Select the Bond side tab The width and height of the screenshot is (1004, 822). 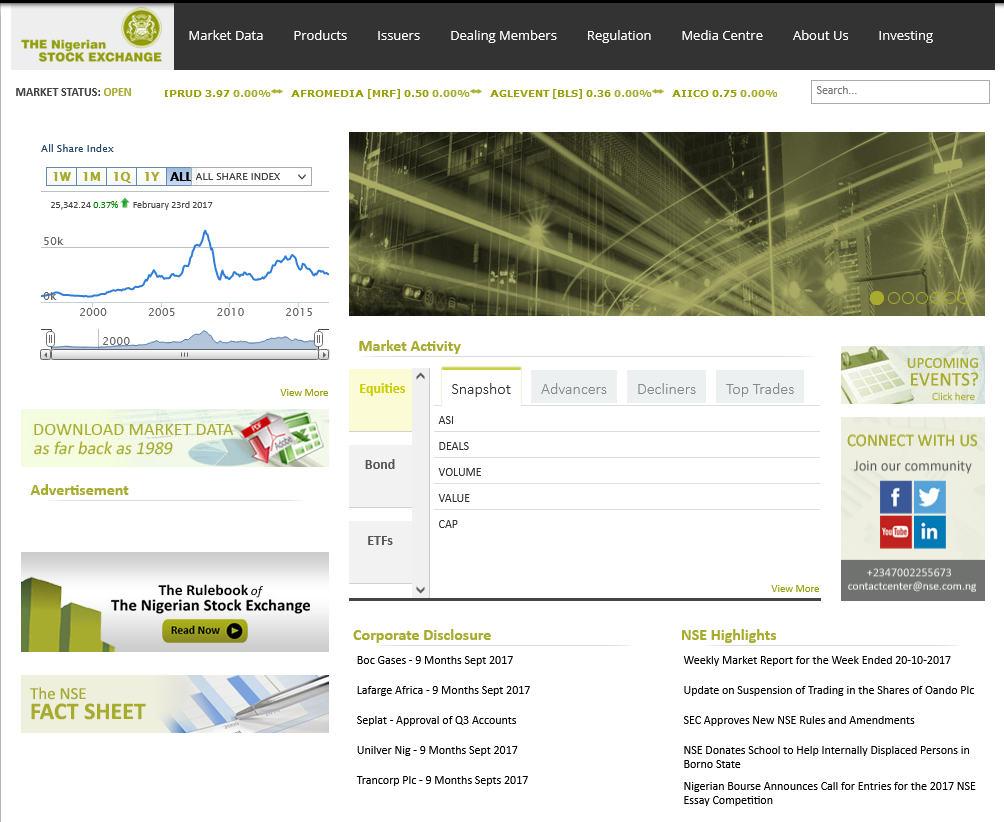(381, 476)
